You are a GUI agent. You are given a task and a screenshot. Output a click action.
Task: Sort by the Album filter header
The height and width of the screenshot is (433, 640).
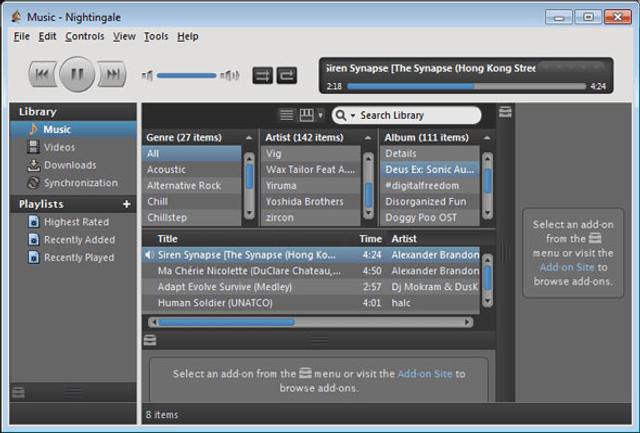(438, 138)
